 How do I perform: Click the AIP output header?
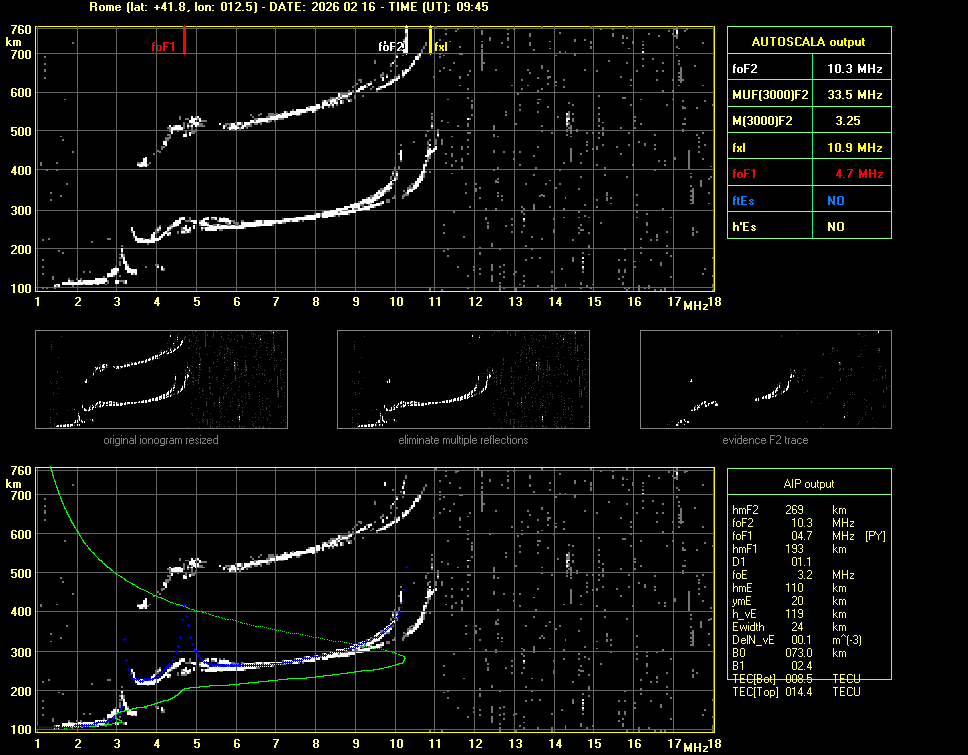coord(808,483)
